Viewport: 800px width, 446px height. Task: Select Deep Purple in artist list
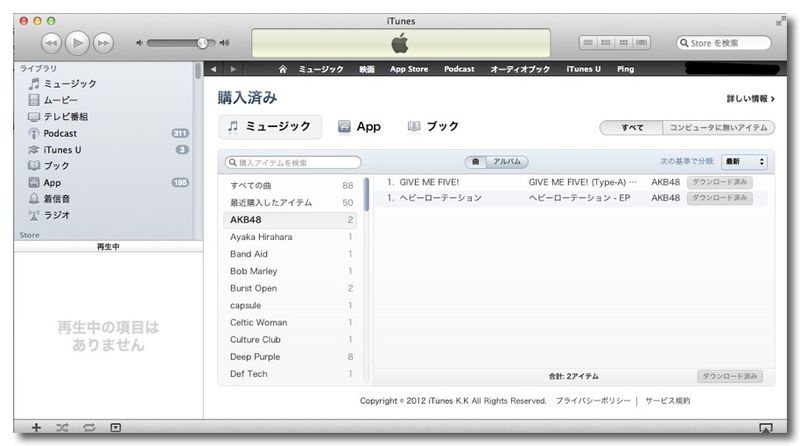pyautogui.click(x=290, y=357)
